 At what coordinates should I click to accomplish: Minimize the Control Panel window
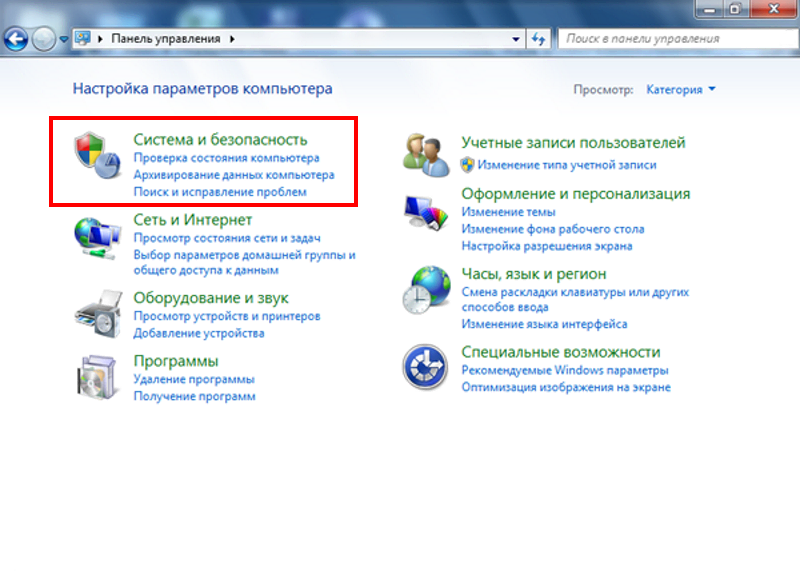[709, 8]
